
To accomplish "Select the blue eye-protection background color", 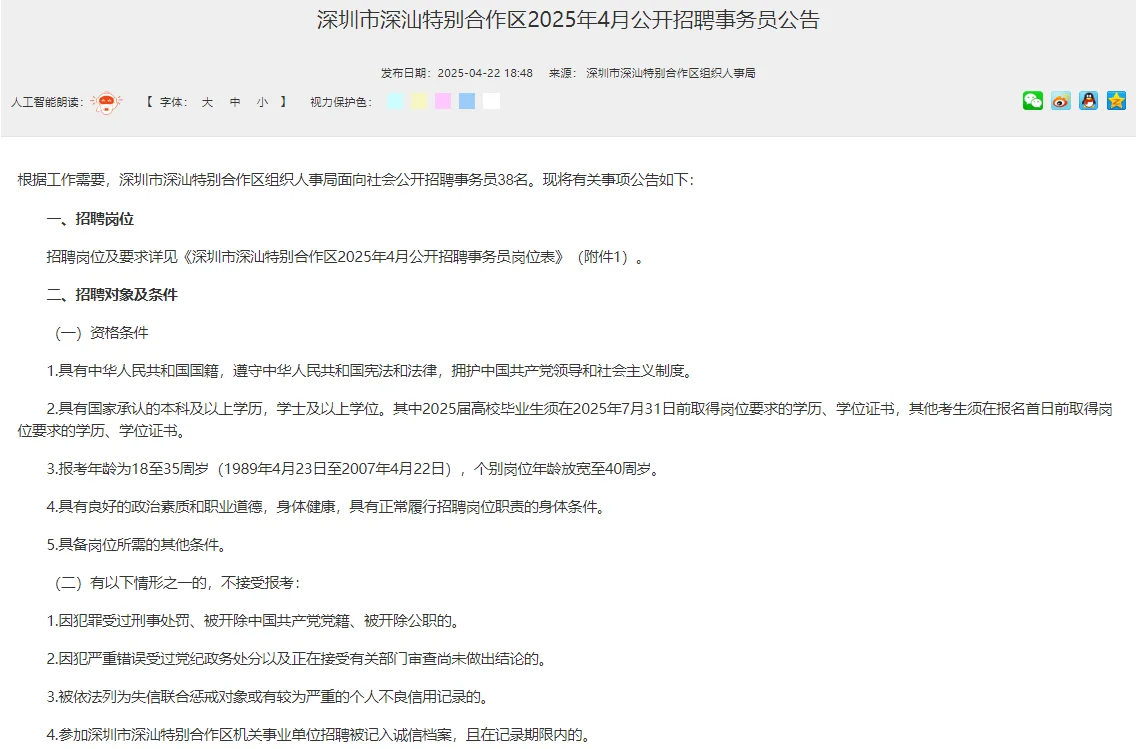I will coord(466,101).
